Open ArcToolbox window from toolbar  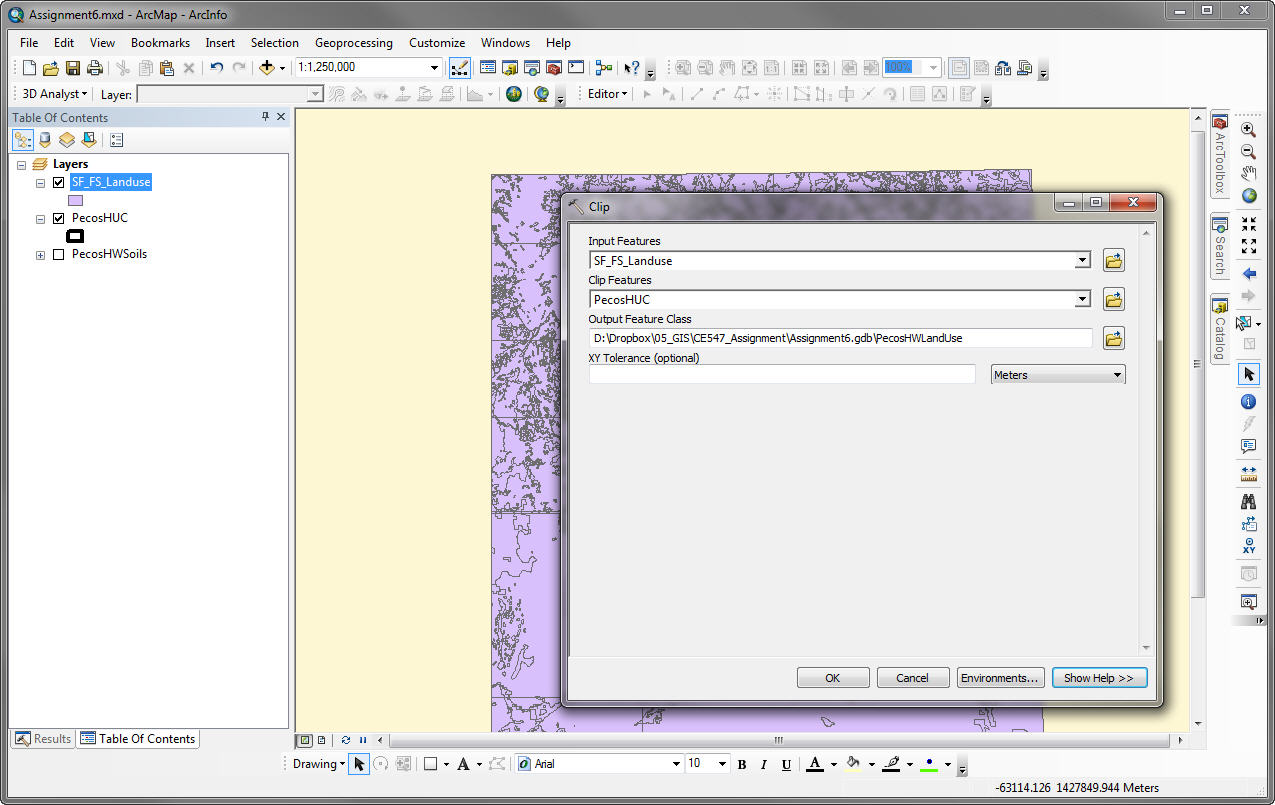click(x=554, y=68)
